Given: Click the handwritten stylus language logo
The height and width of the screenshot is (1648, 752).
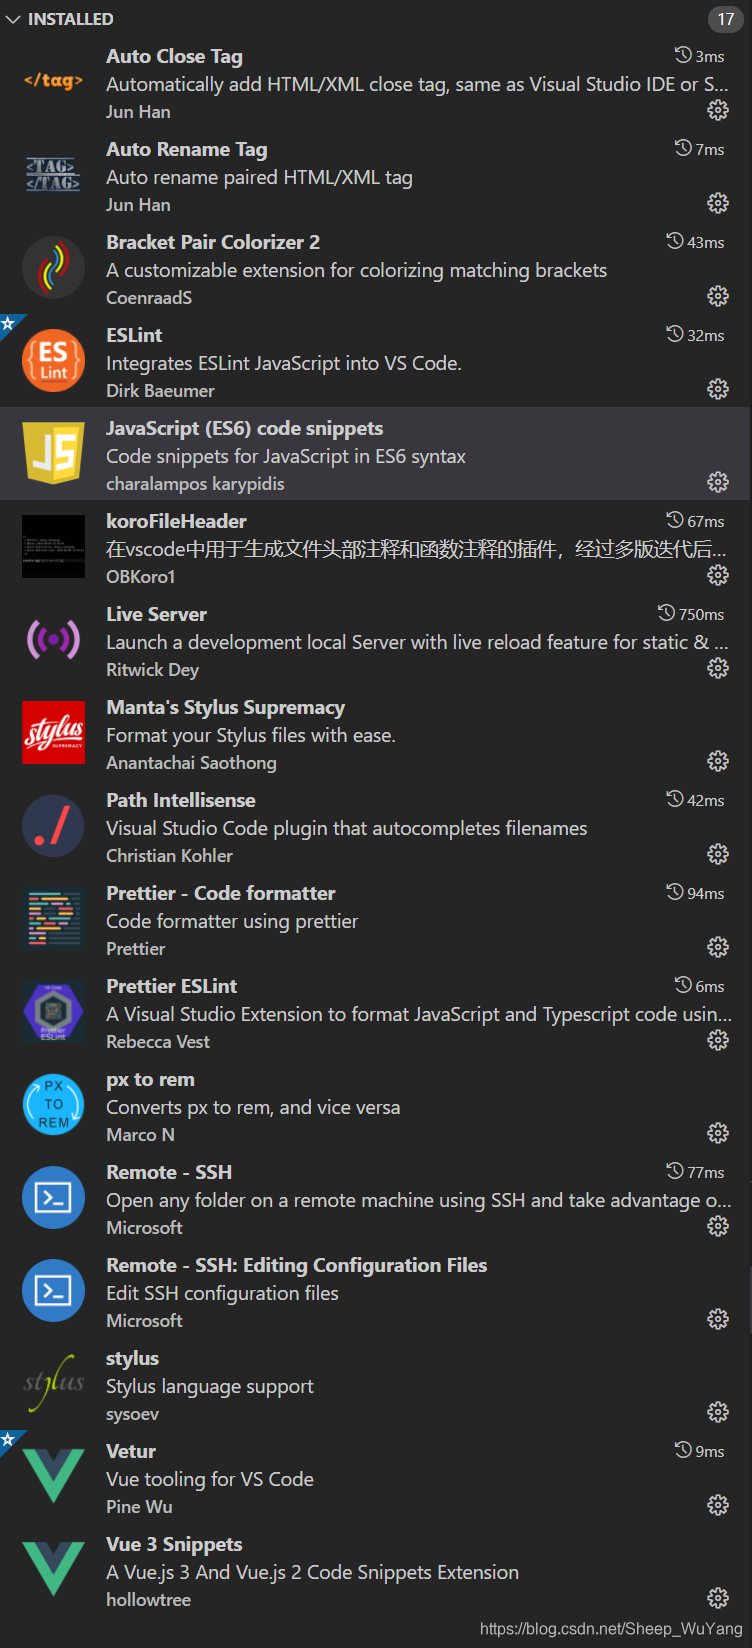Looking at the screenshot, I should coord(53,1383).
